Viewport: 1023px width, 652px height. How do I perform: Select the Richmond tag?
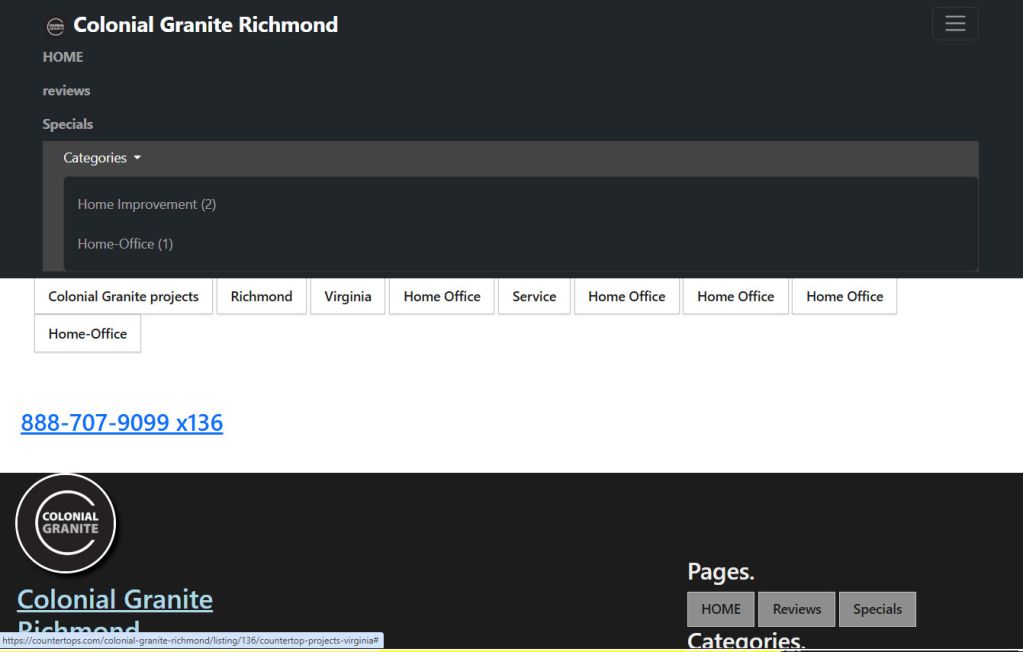261,296
